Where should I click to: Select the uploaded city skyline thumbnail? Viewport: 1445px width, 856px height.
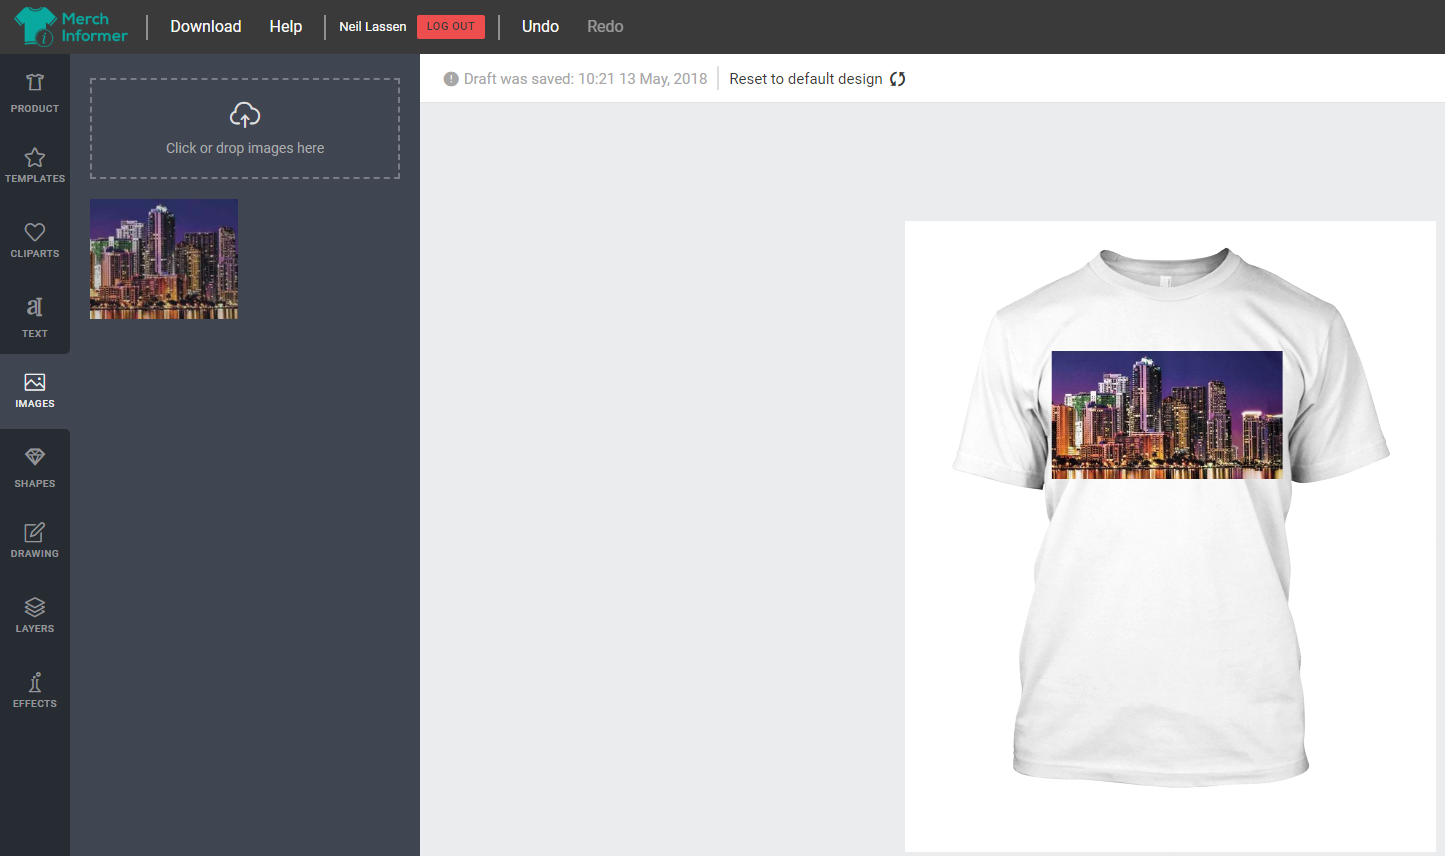[164, 259]
